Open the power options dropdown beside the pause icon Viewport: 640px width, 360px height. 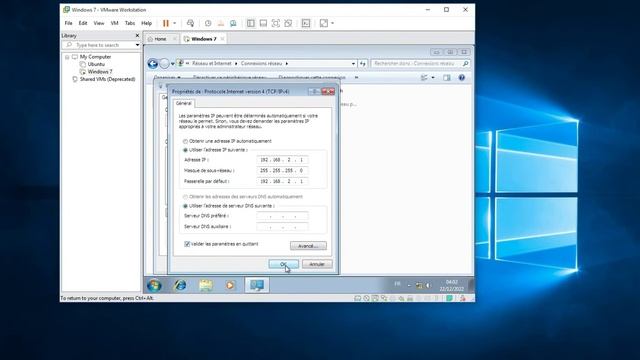175,23
